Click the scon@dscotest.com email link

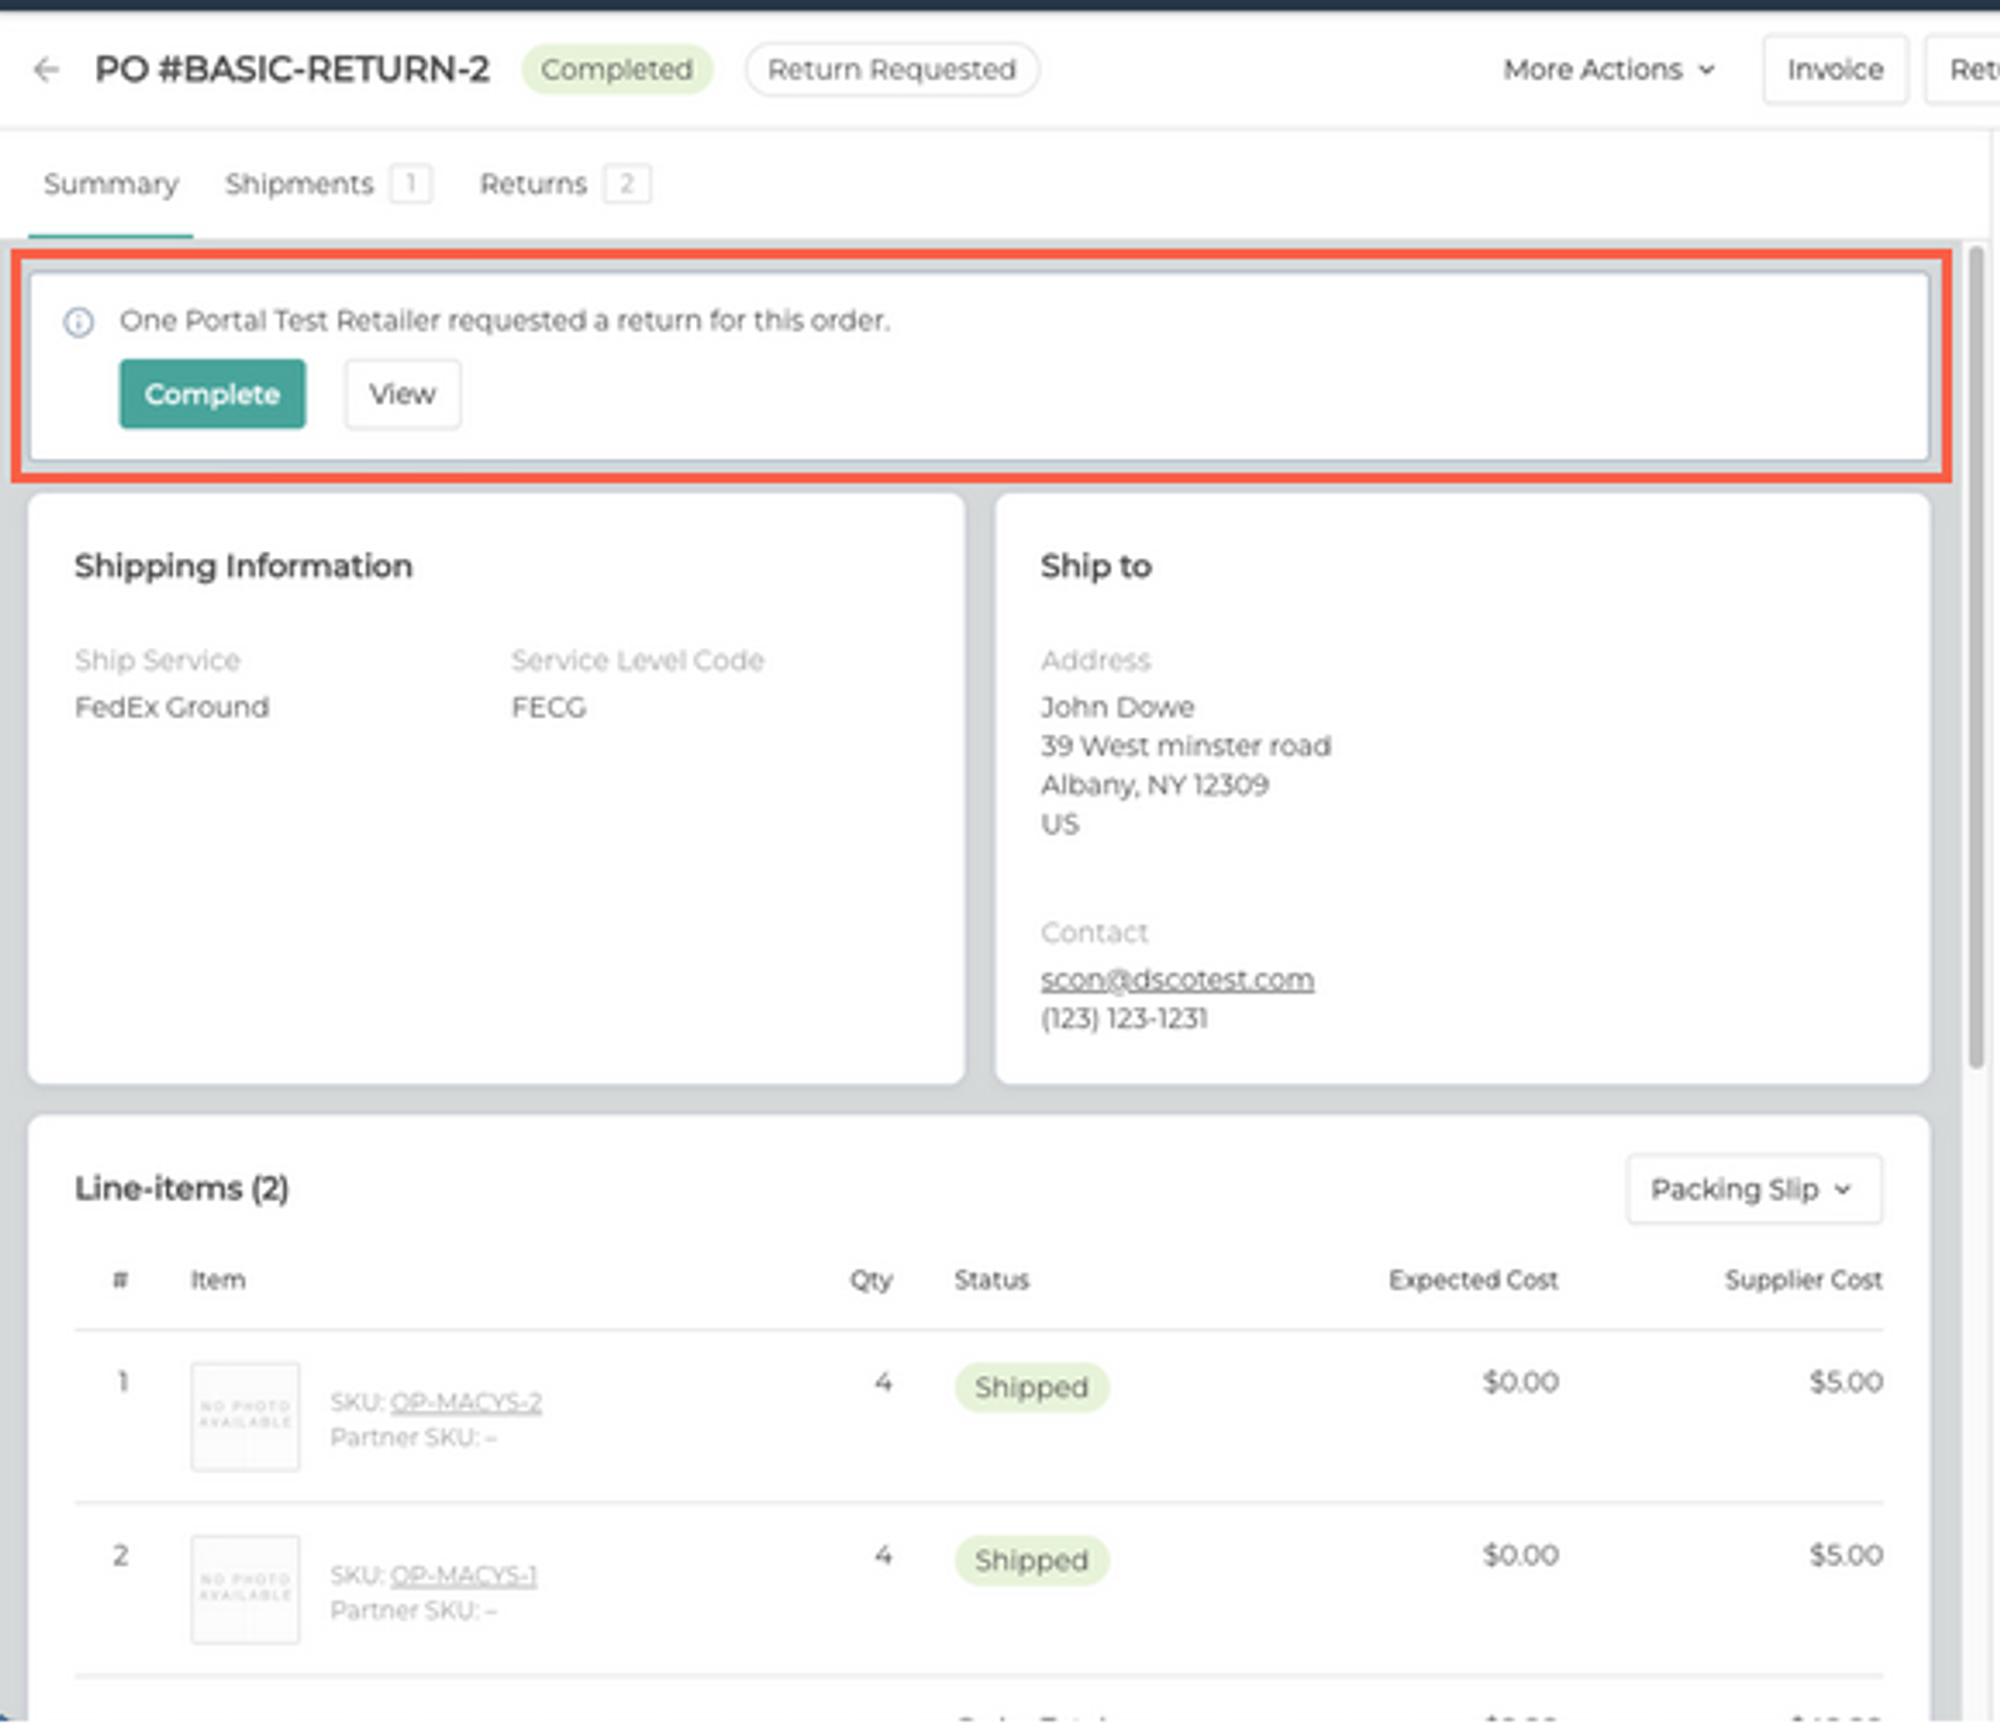click(1177, 979)
